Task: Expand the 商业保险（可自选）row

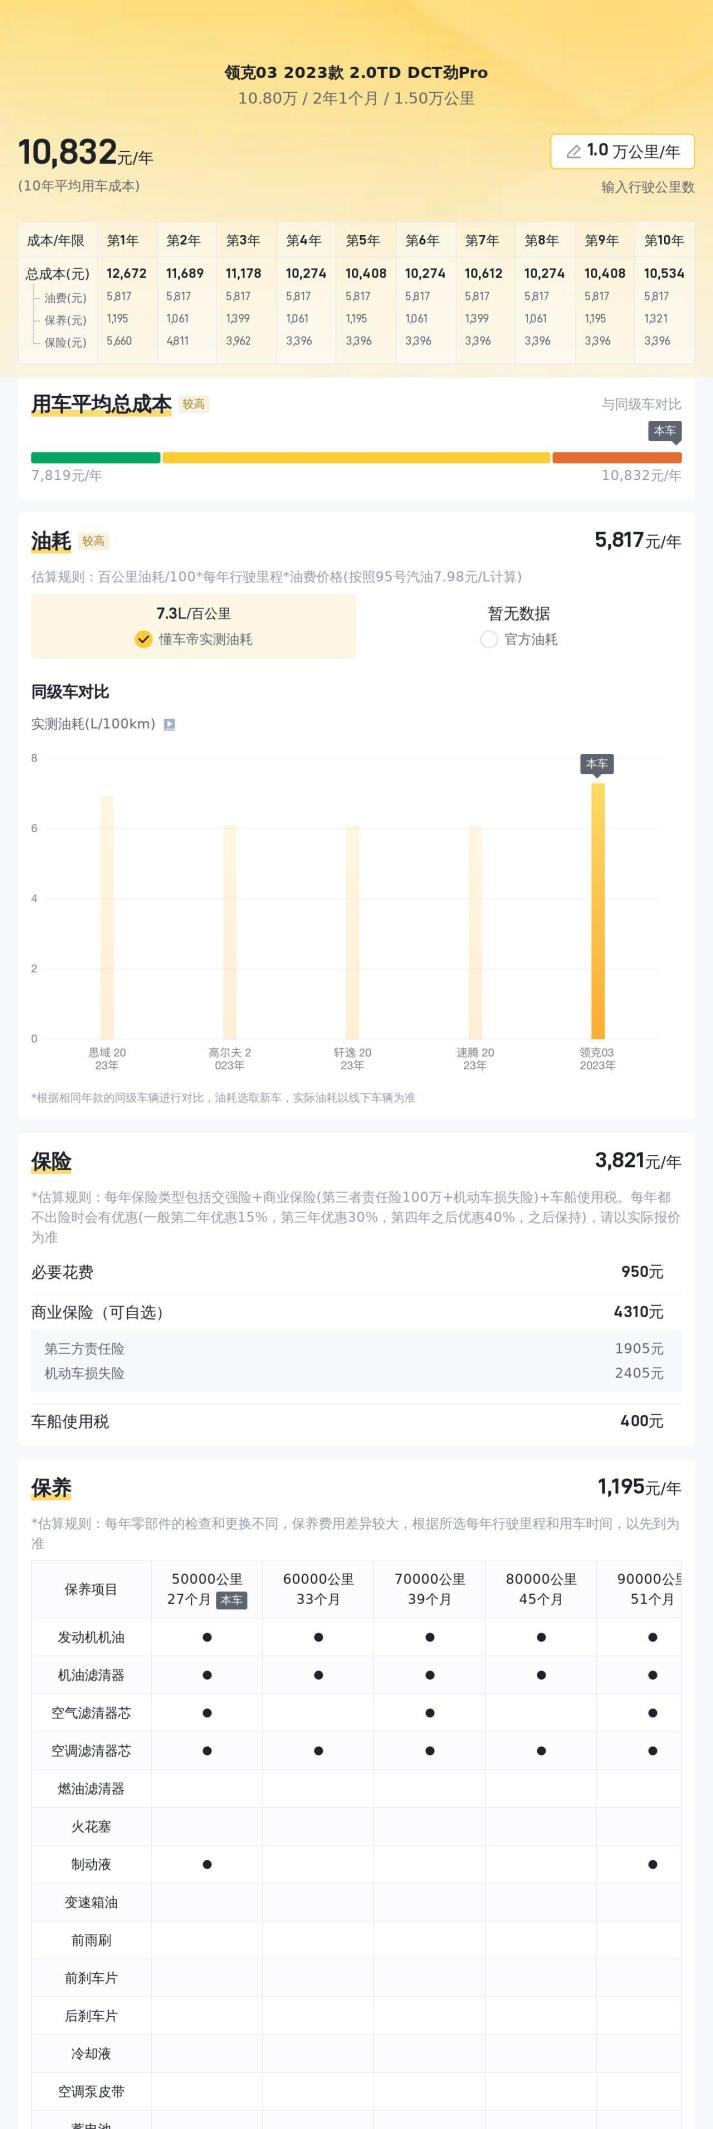Action: click(x=356, y=1312)
